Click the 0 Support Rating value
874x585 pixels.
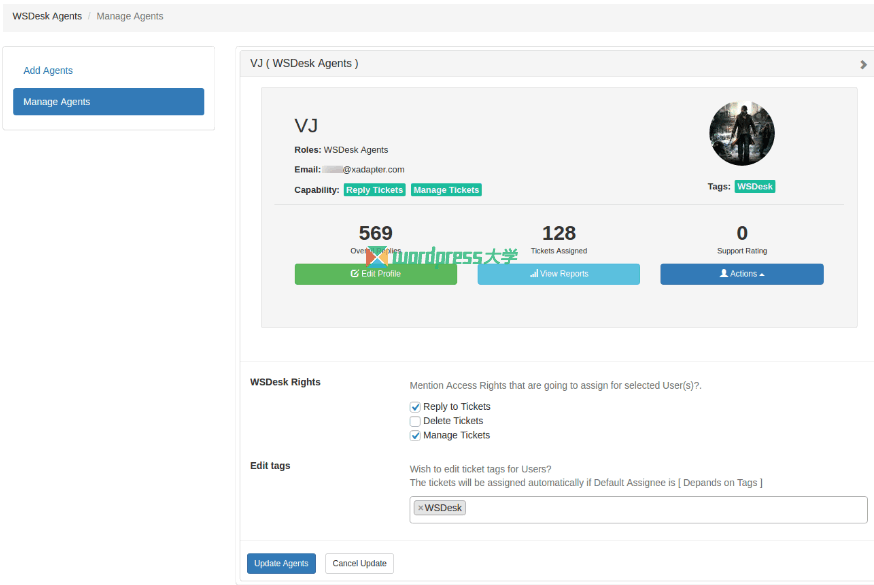click(742, 233)
